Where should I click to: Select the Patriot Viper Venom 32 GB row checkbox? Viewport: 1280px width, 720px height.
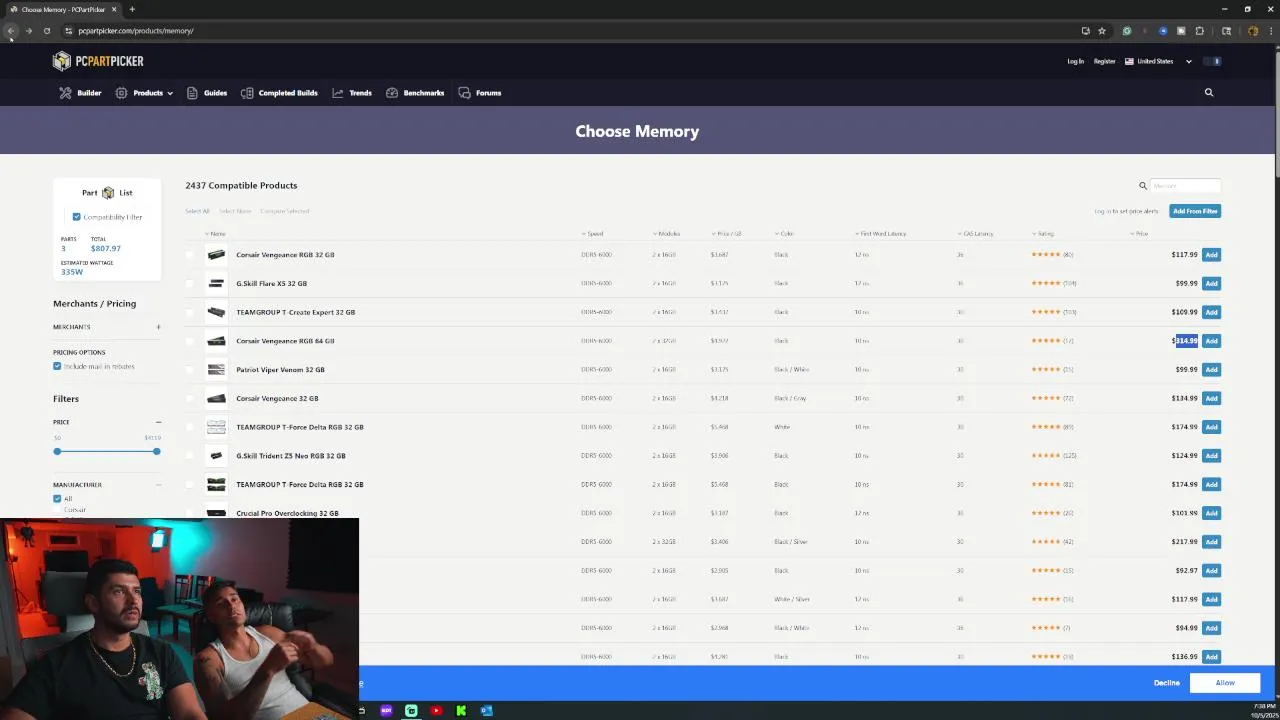[x=190, y=370]
